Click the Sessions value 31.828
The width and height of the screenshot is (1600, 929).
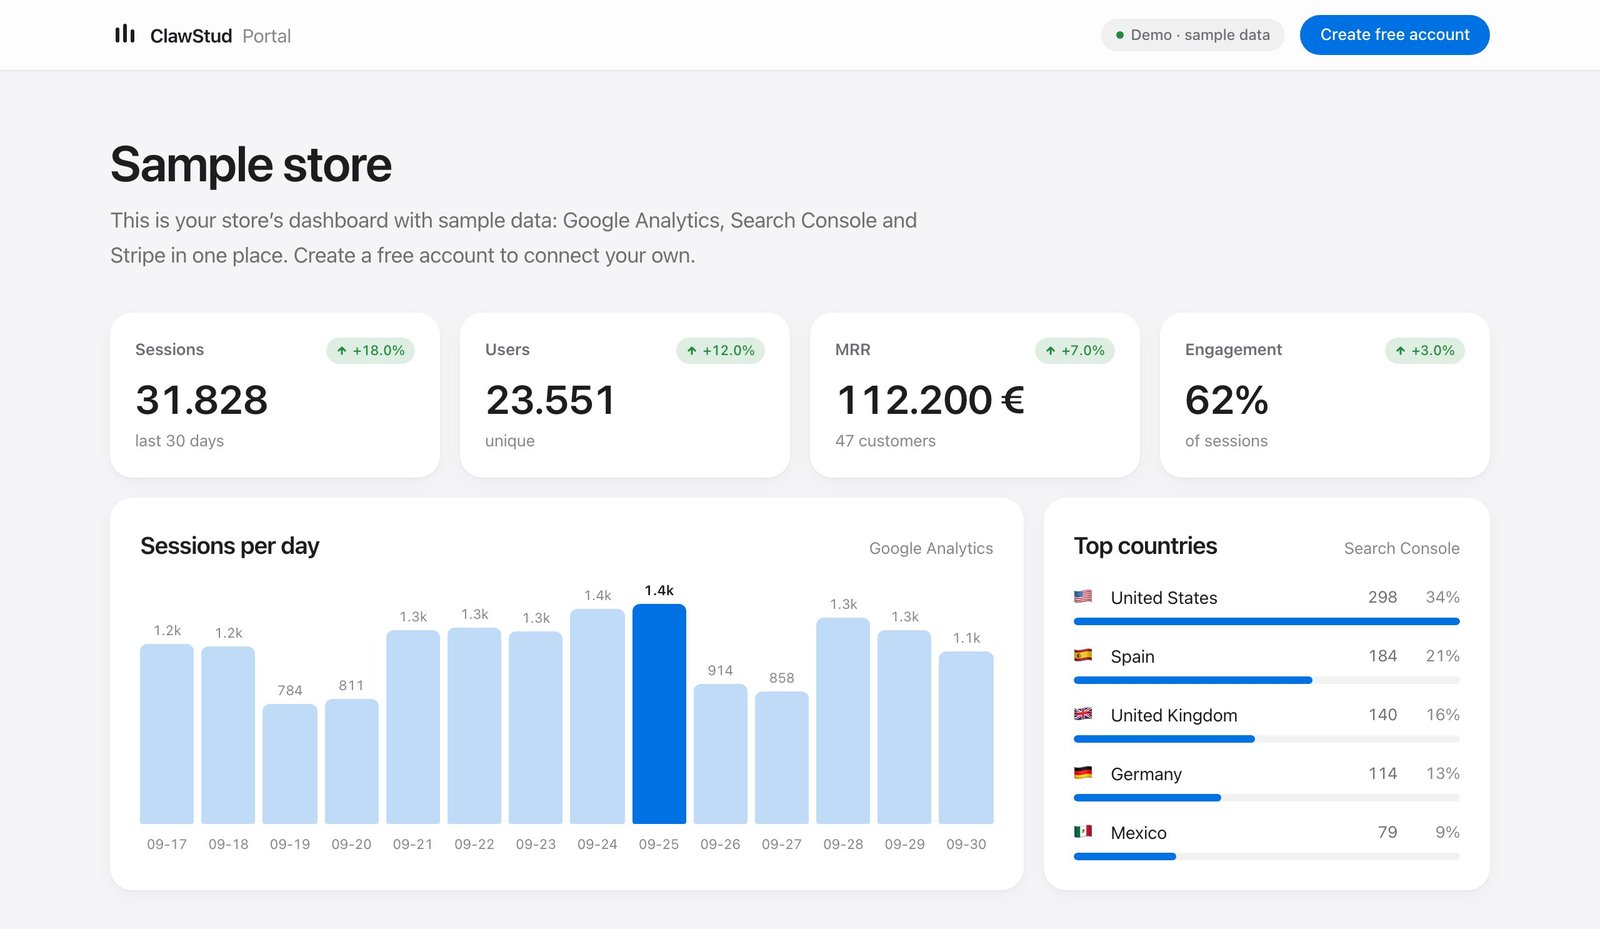click(x=202, y=400)
